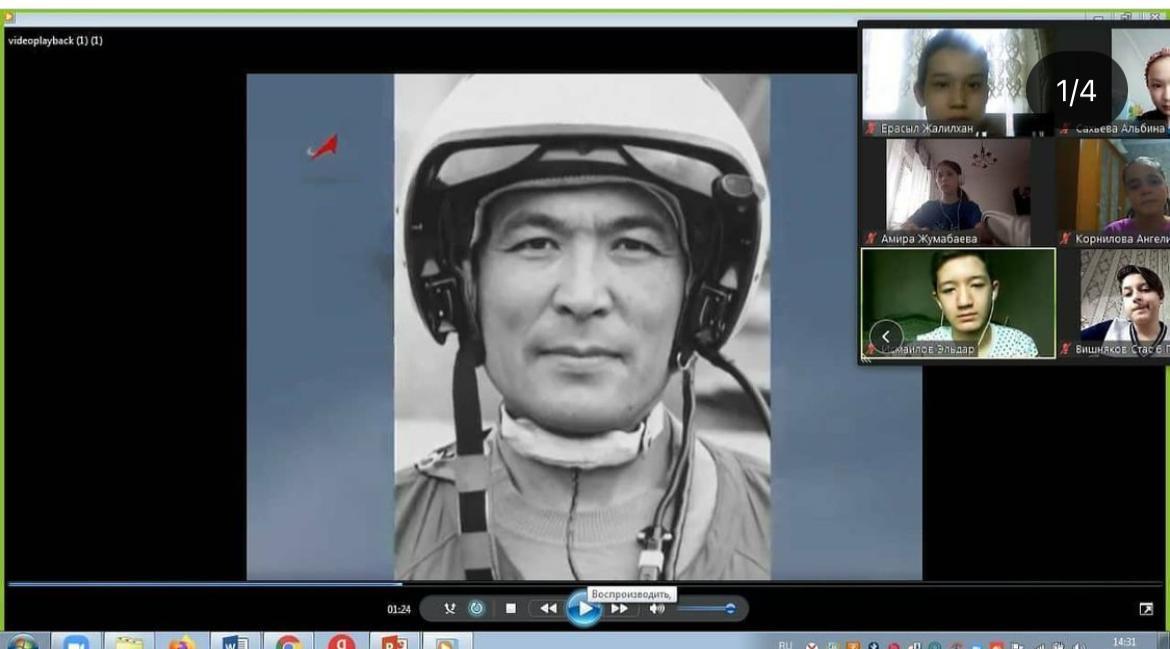Stop the video playback
This screenshot has width=1170, height=649.
click(511, 608)
